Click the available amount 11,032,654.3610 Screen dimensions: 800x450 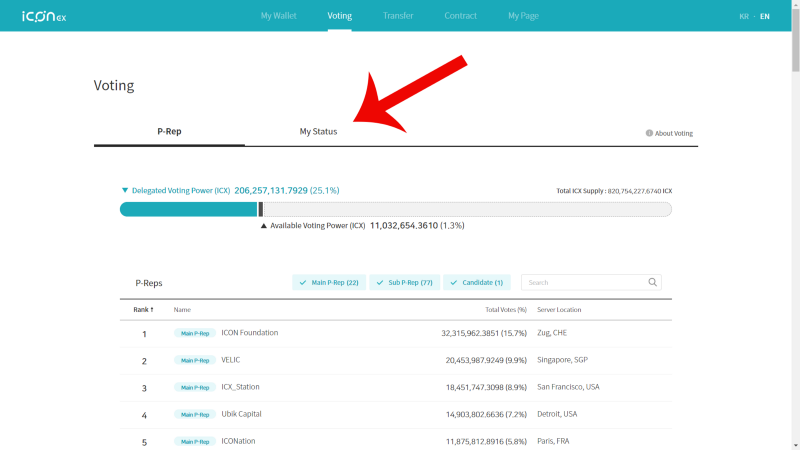pyautogui.click(x=404, y=226)
